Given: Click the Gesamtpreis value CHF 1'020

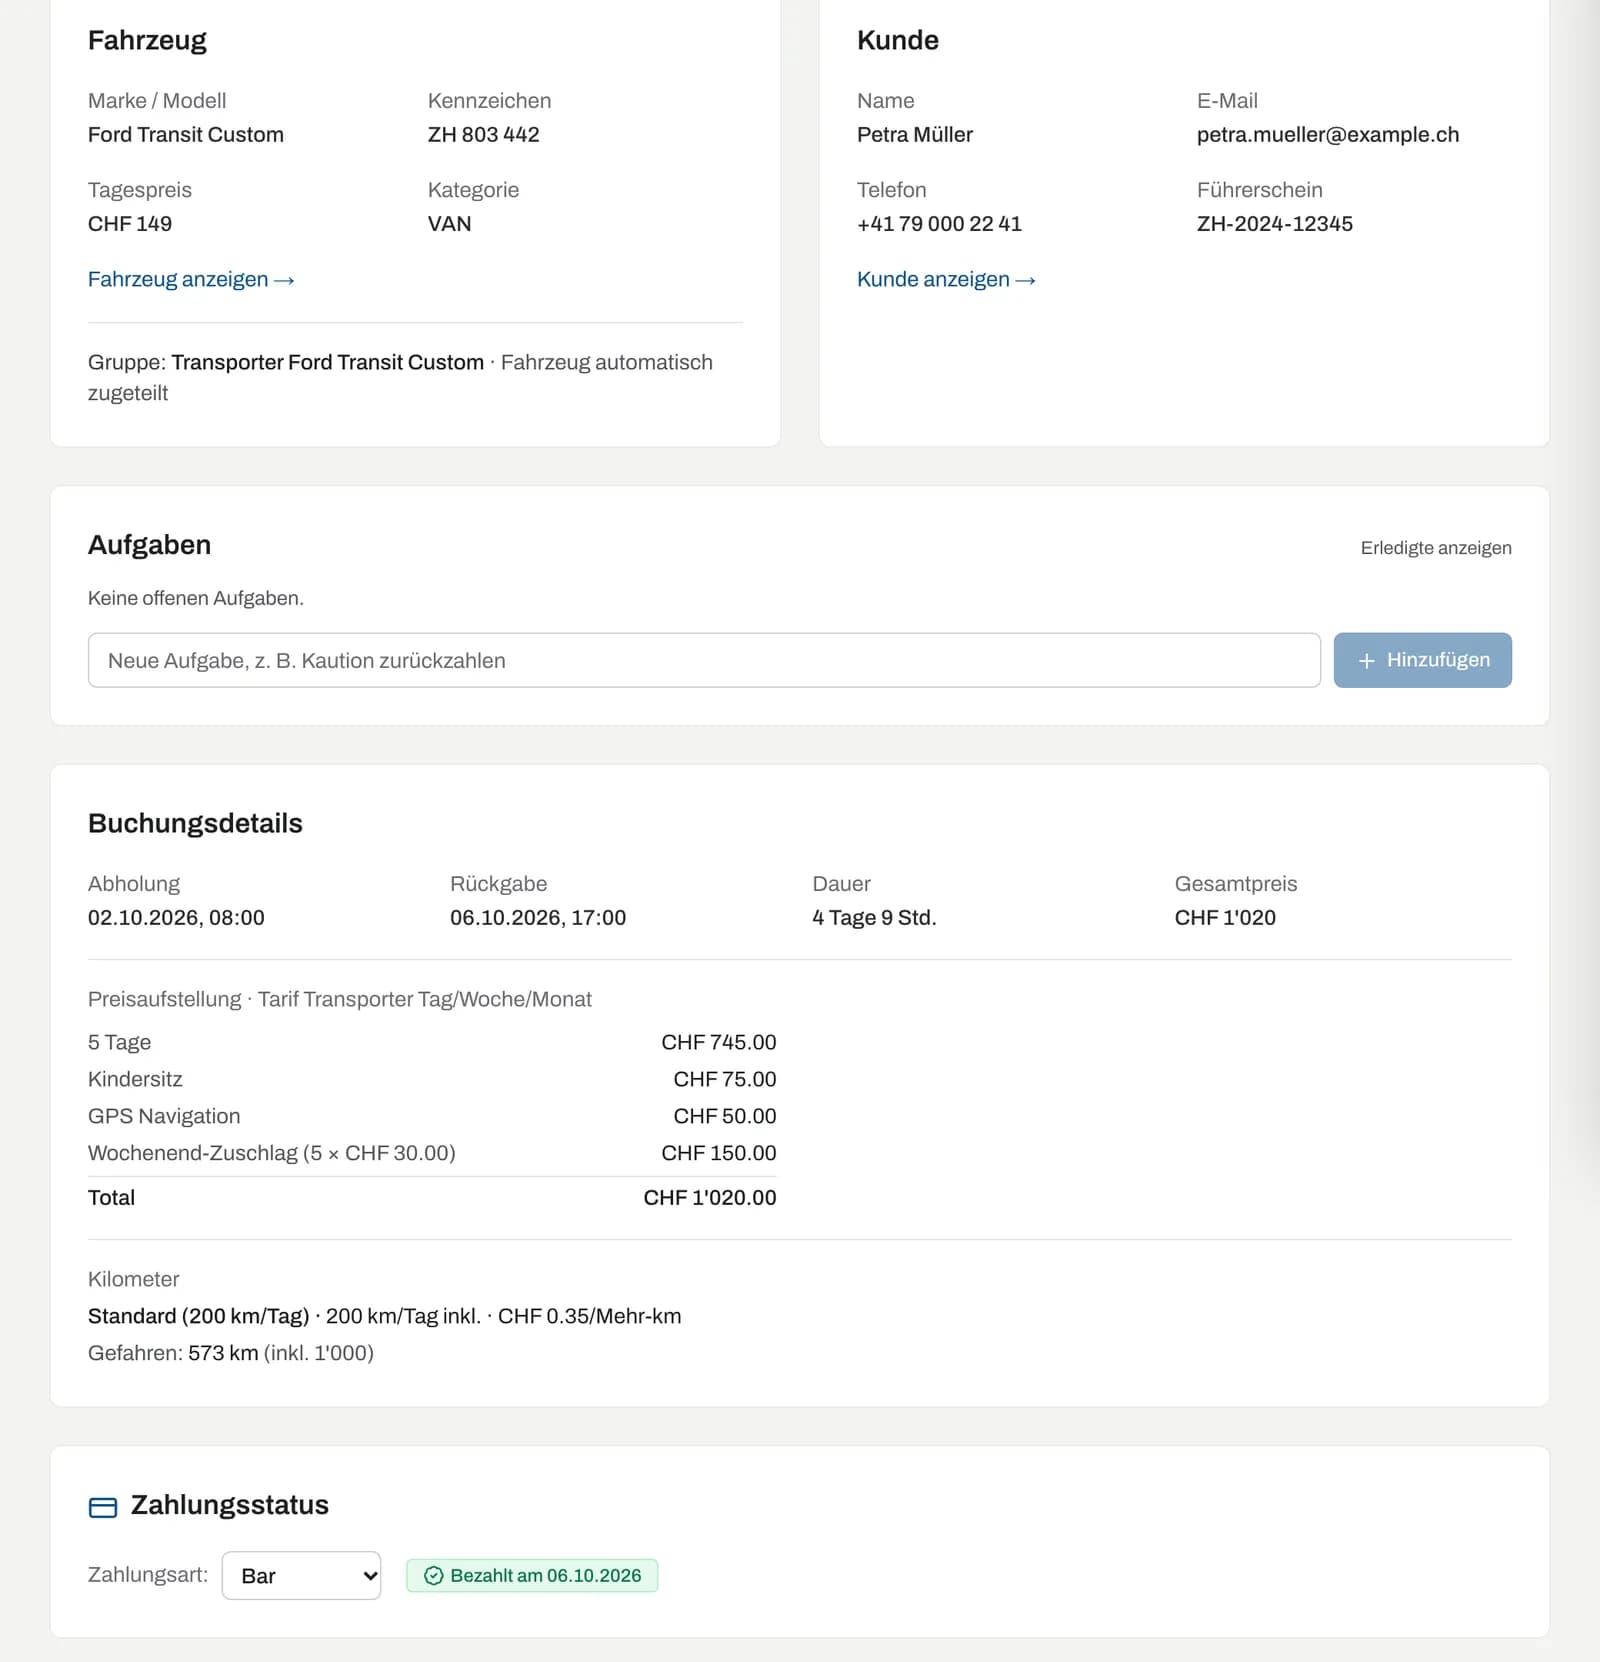Looking at the screenshot, I should tap(1225, 918).
